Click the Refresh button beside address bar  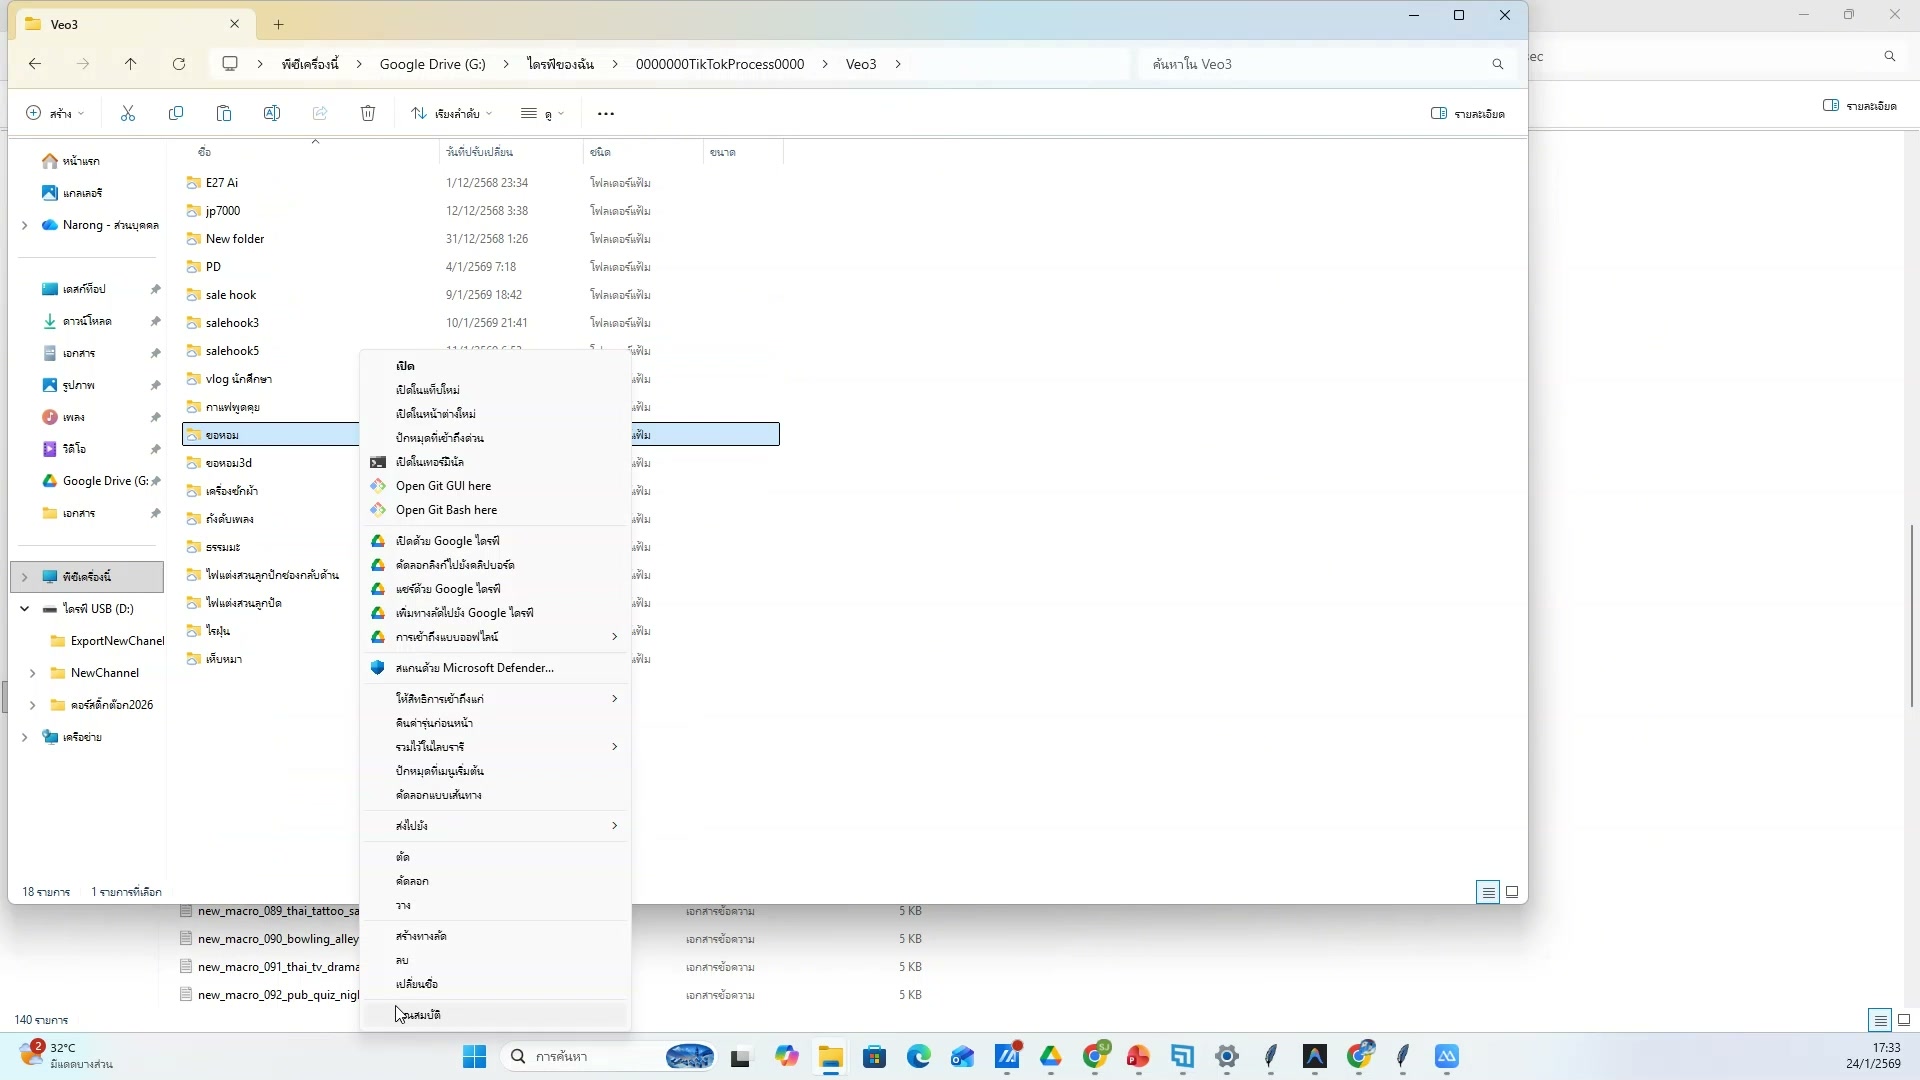179,64
